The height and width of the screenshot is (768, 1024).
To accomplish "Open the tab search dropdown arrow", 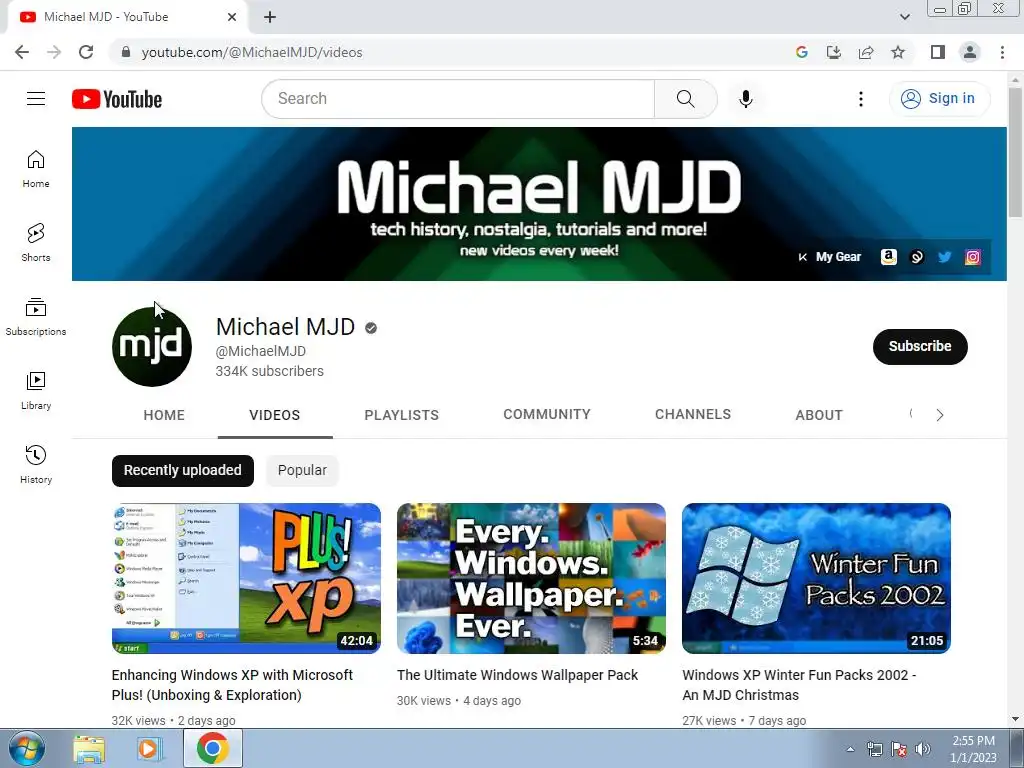I will (x=904, y=17).
